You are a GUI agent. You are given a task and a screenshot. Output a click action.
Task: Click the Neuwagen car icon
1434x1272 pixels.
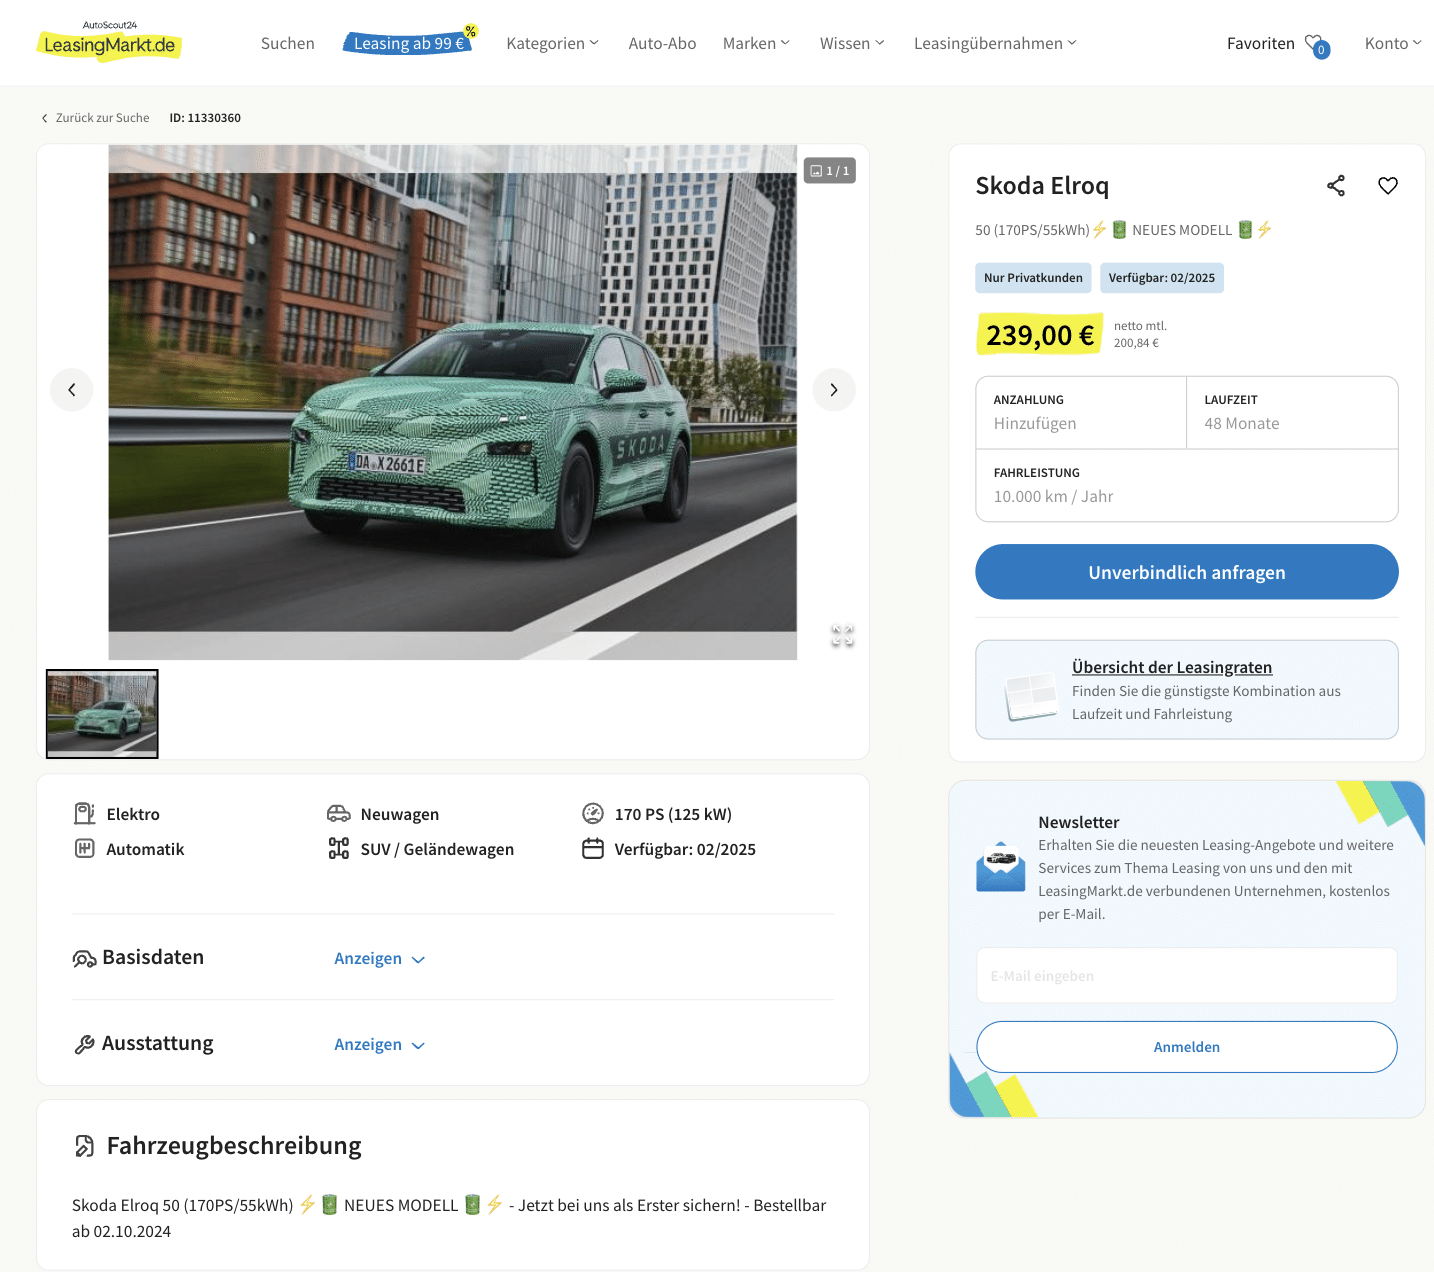tap(339, 814)
